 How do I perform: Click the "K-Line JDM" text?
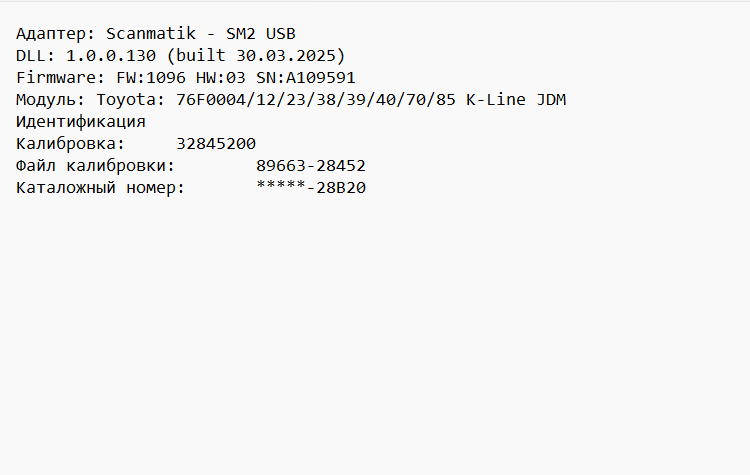(516, 99)
